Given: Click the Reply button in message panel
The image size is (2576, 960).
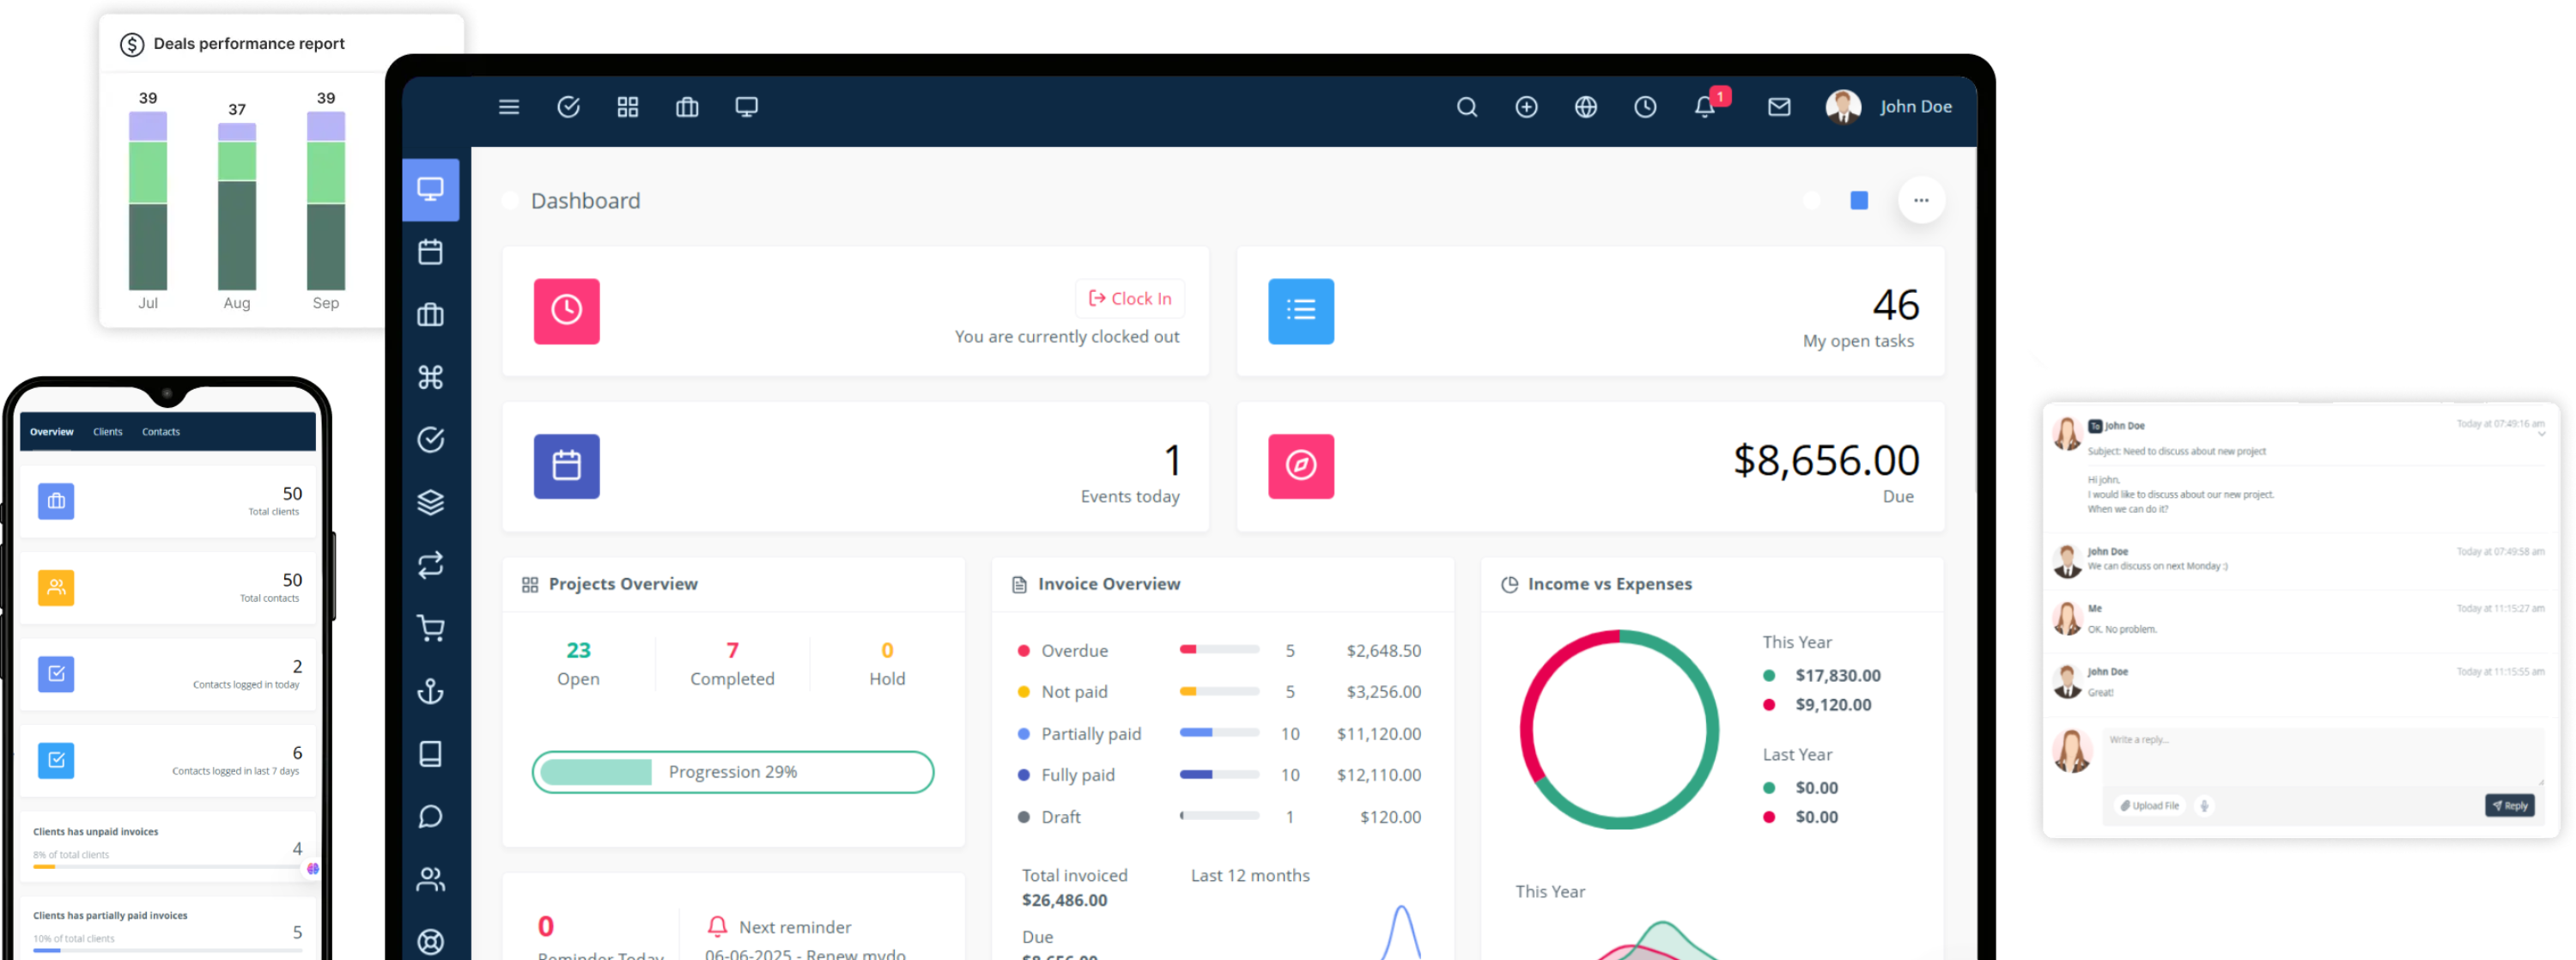Looking at the screenshot, I should [2509, 806].
